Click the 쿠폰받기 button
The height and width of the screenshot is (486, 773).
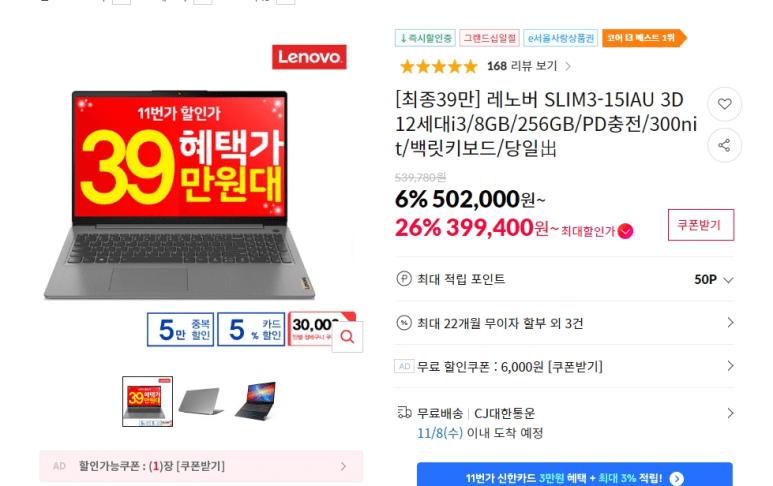point(701,225)
